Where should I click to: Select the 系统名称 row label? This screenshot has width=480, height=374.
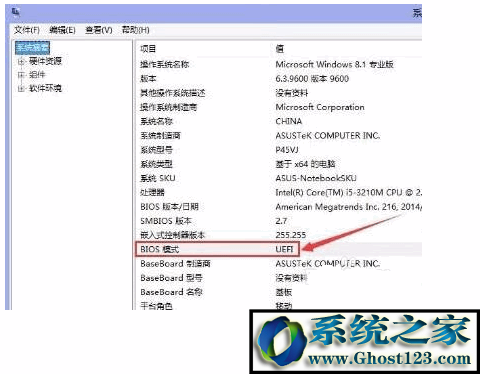pos(156,121)
